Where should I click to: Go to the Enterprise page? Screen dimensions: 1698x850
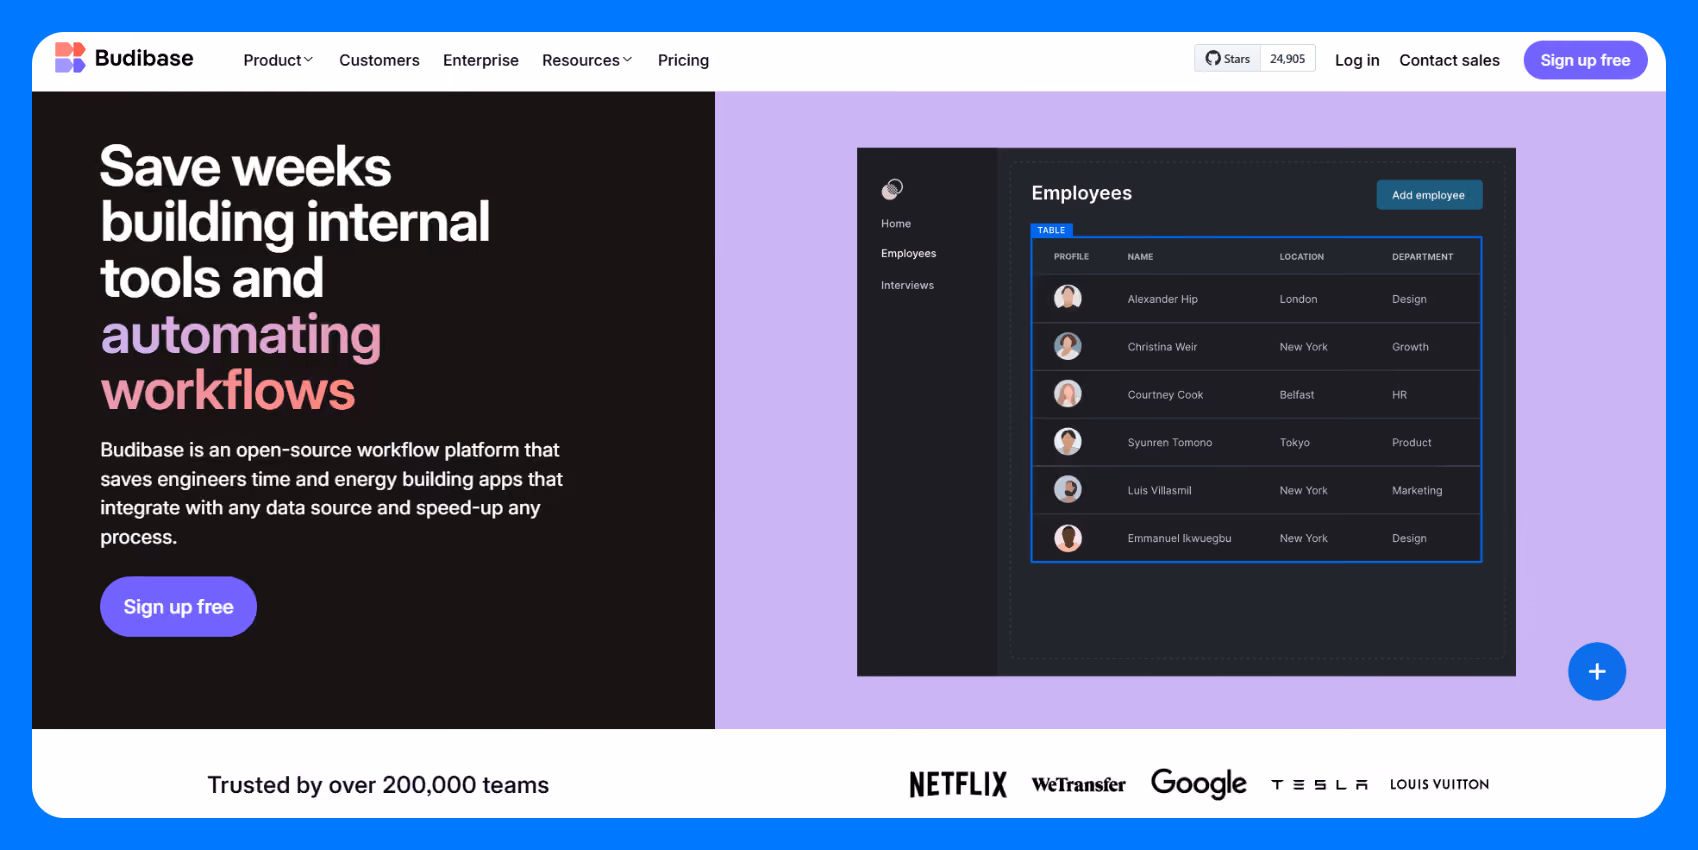click(x=481, y=60)
